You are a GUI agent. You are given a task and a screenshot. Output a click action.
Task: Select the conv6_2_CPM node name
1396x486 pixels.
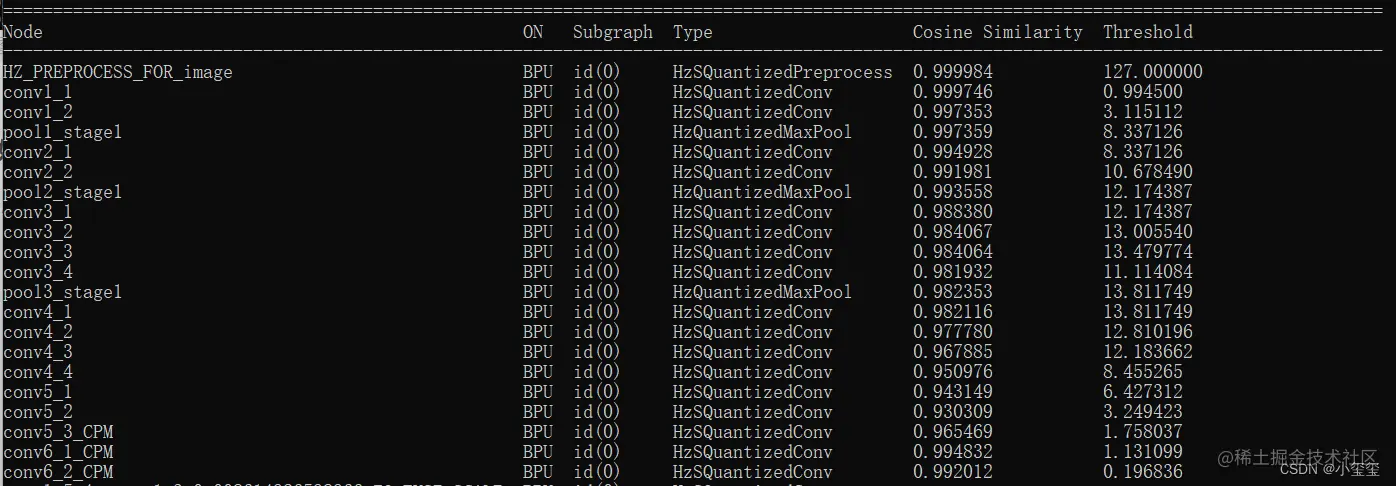click(58, 472)
